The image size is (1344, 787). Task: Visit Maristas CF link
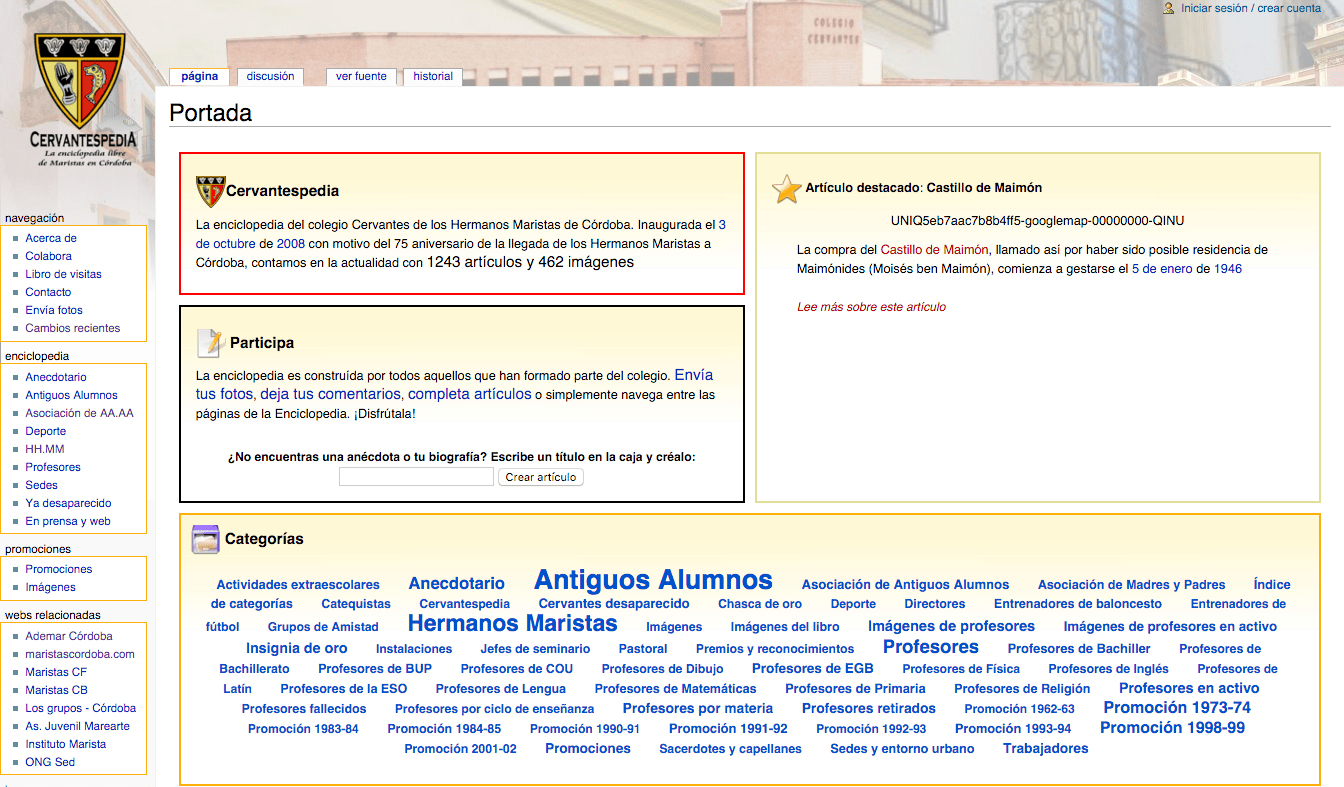click(56, 672)
